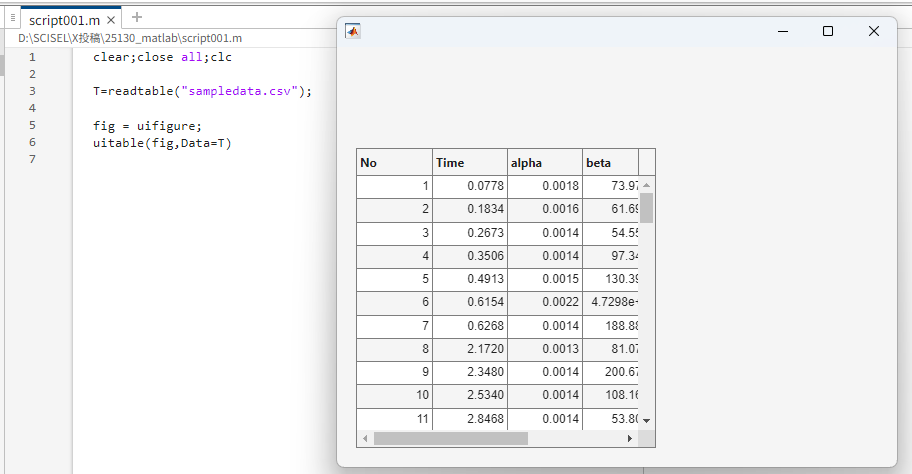The height and width of the screenshot is (474, 912).
Task: Switch to the script001.m tab
Action: point(64,20)
